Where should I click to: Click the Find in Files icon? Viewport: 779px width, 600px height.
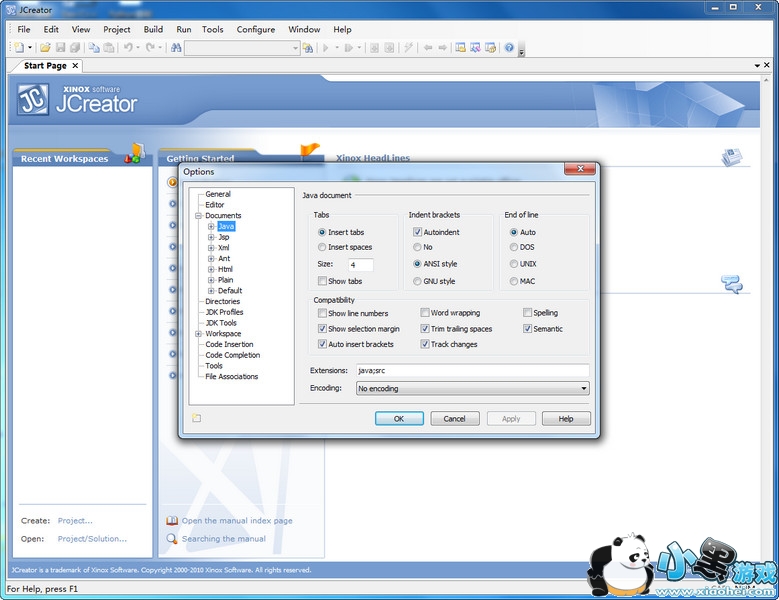point(308,48)
